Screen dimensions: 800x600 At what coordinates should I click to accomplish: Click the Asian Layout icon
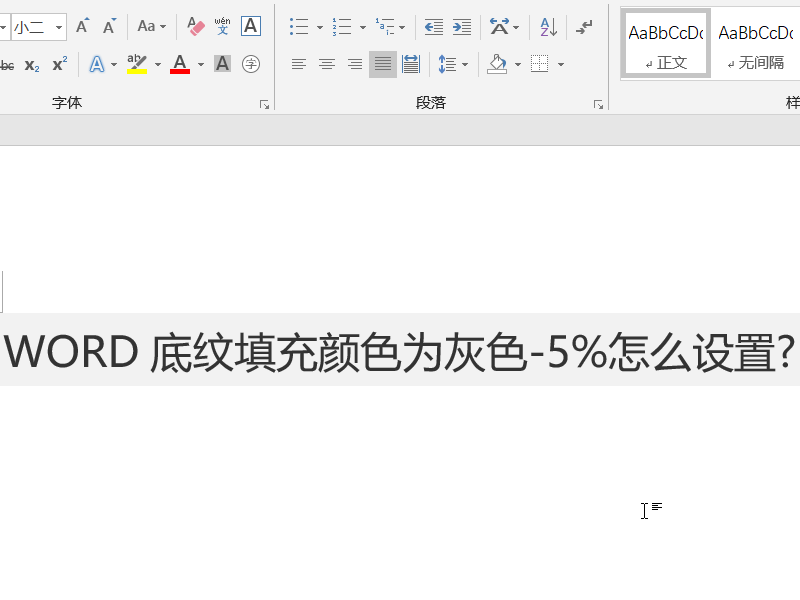click(x=499, y=27)
